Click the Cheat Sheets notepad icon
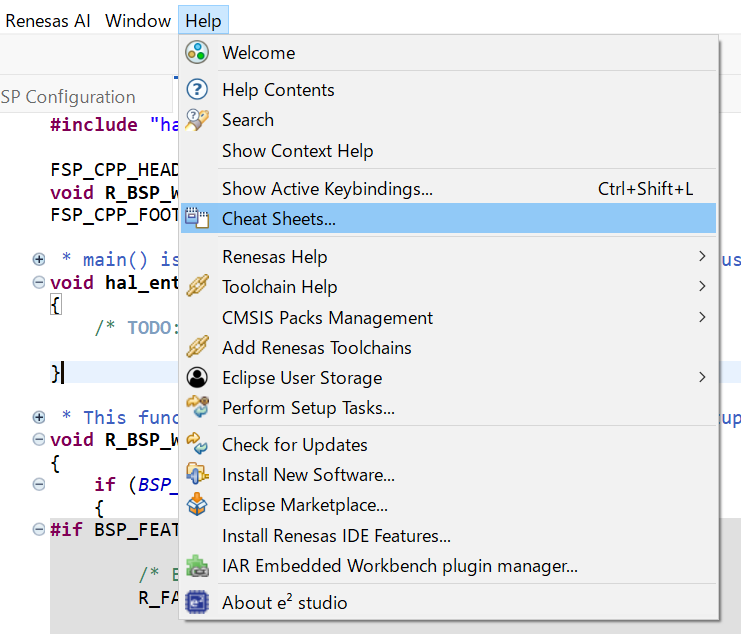Viewport: 741px width, 634px height. [197, 218]
